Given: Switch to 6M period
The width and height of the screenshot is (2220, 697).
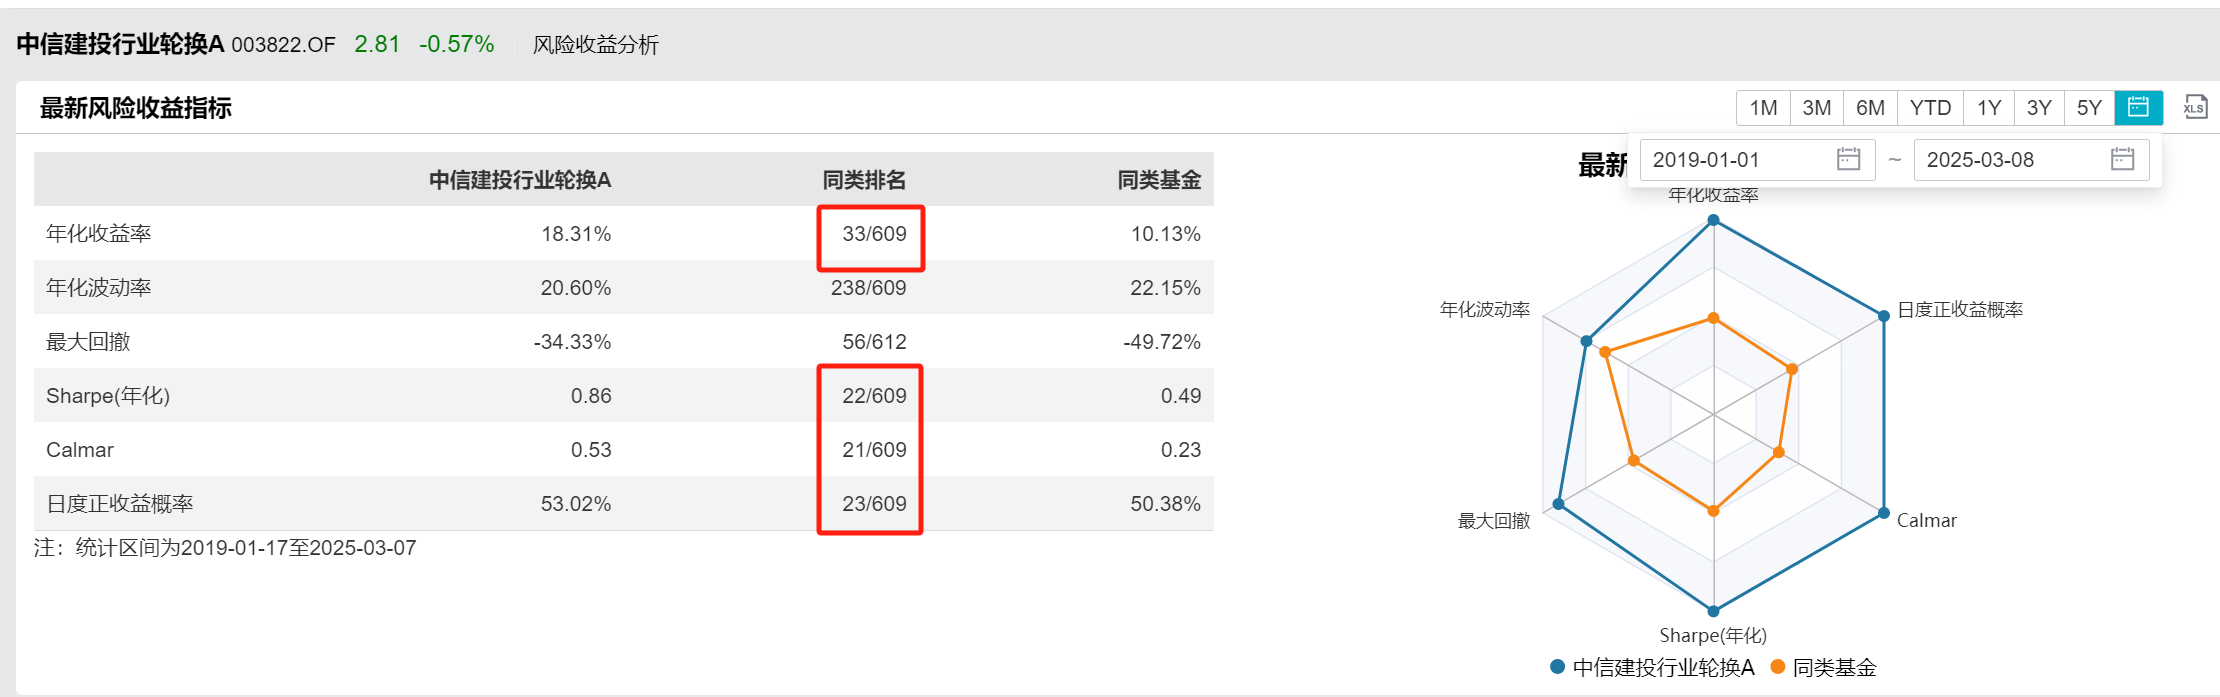Looking at the screenshot, I should 1870,108.
